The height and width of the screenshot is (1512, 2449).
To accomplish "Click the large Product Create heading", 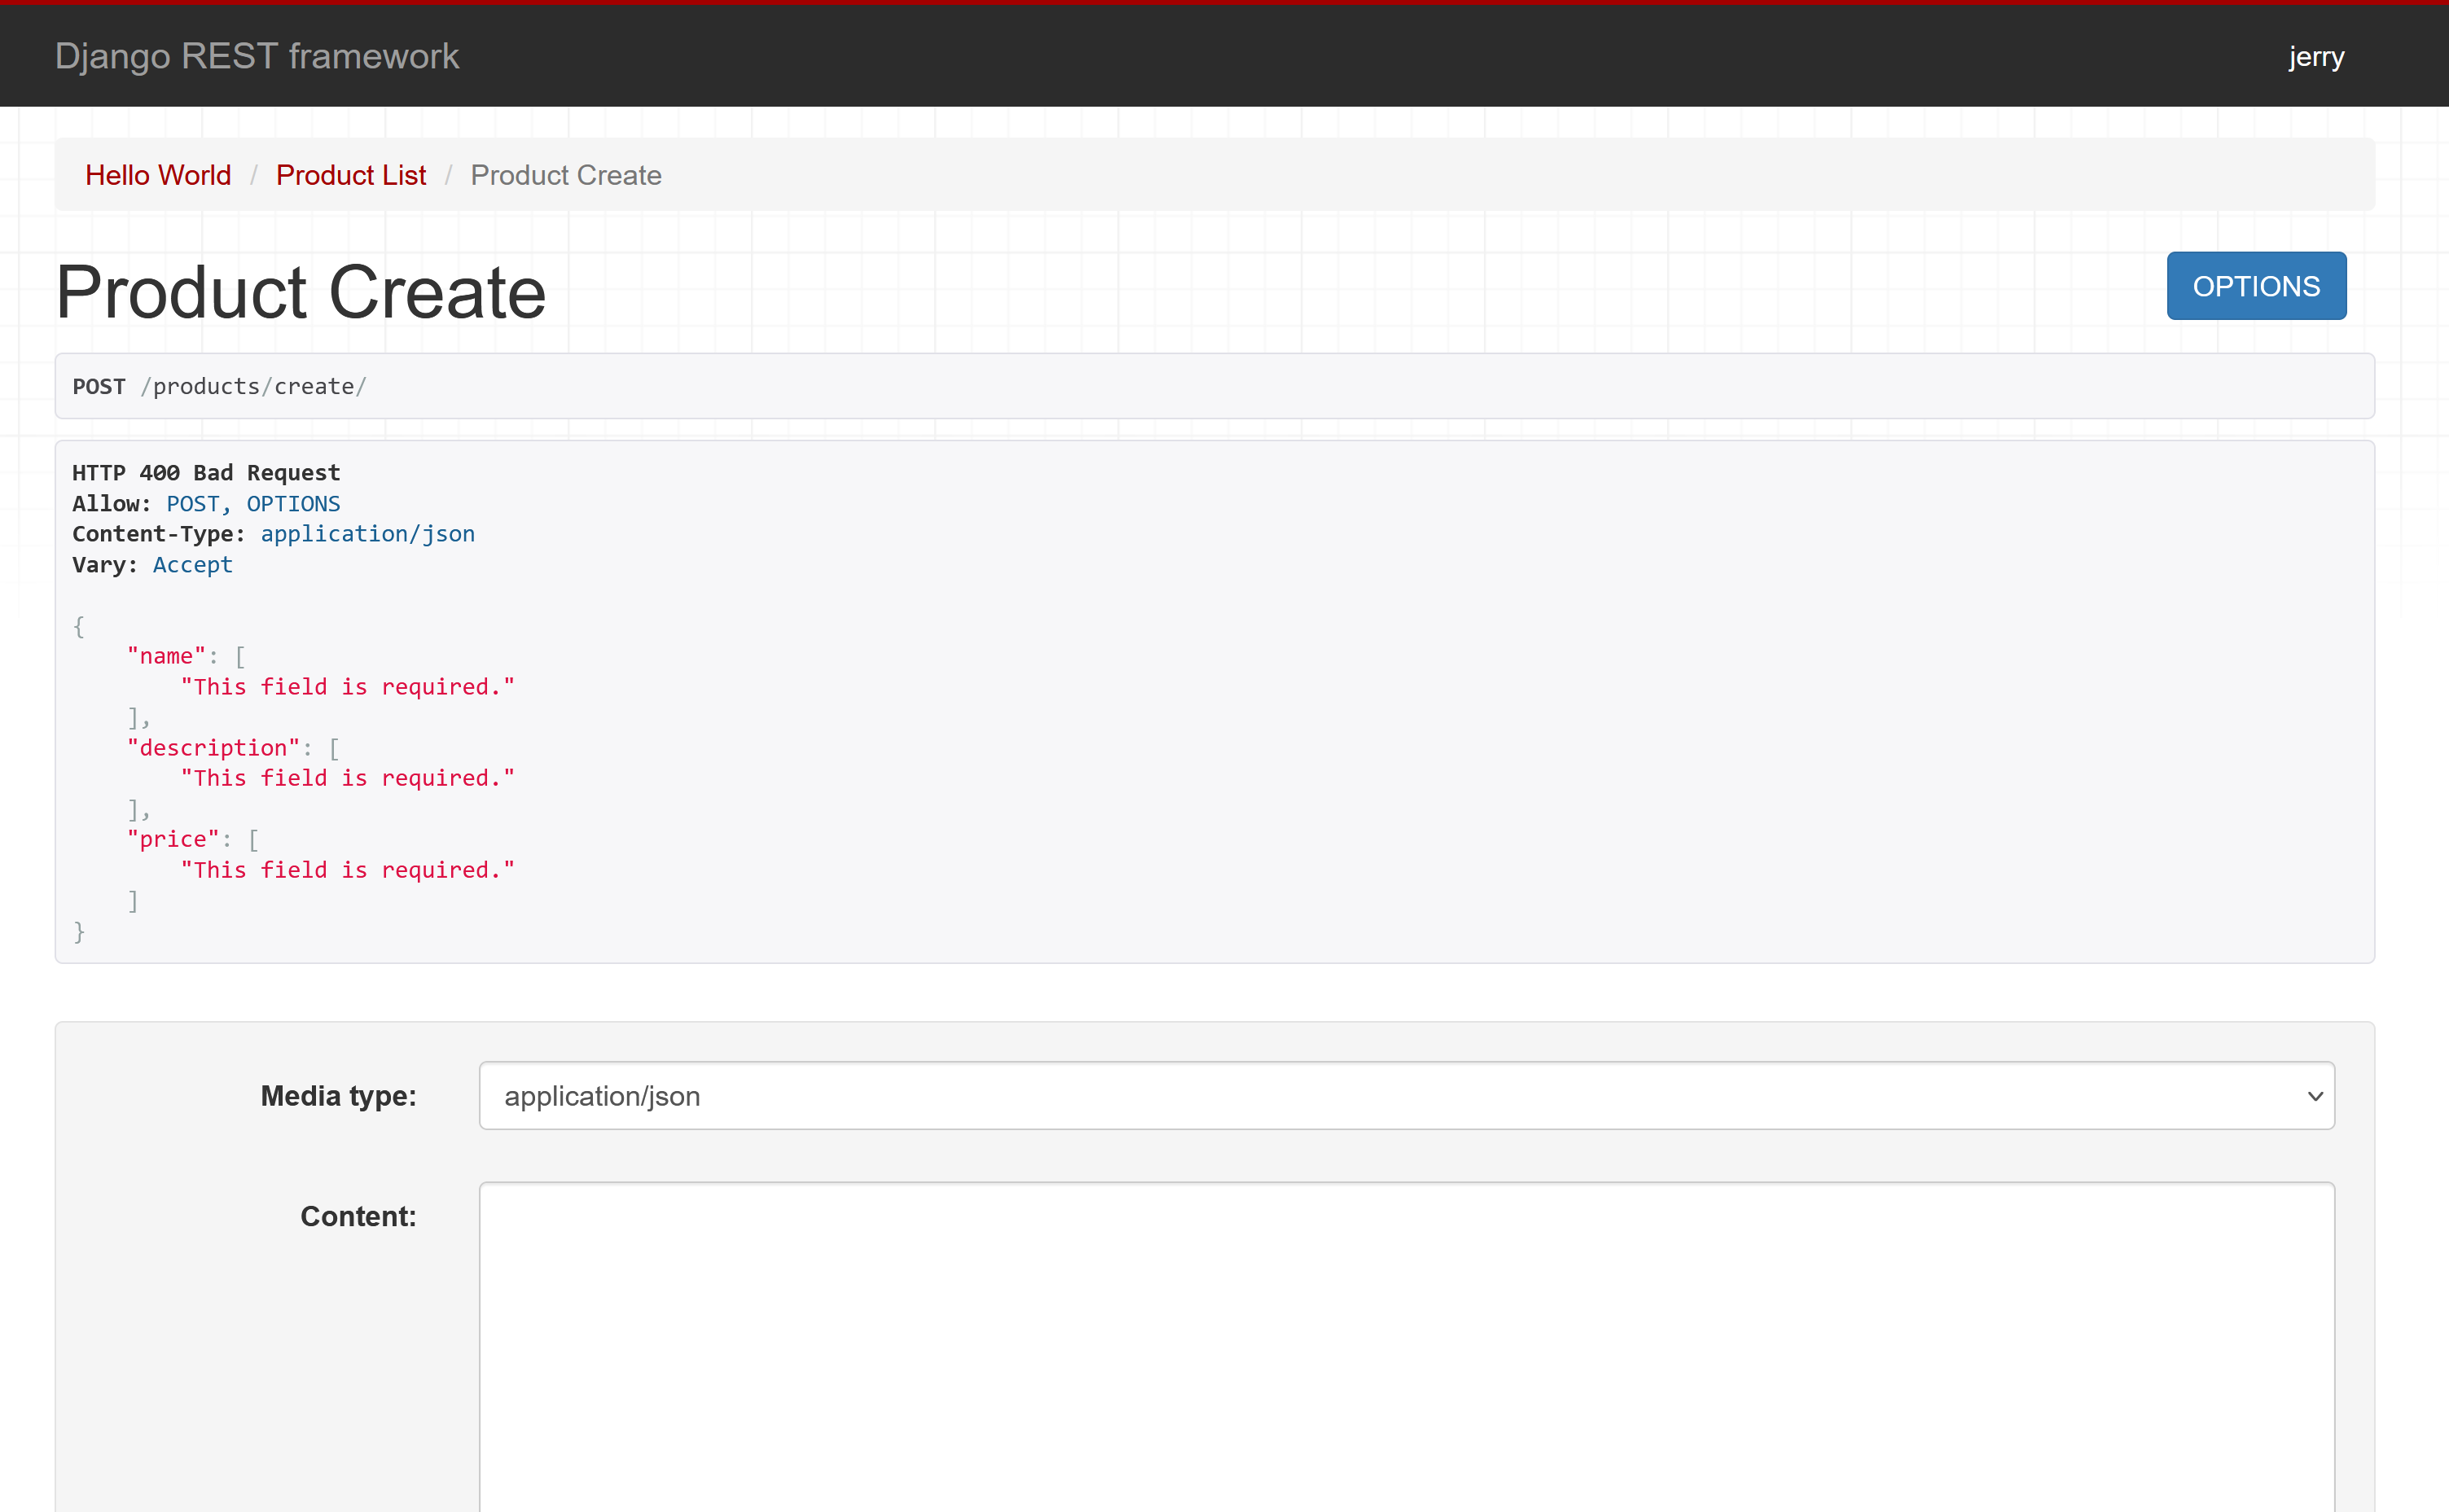I will click(x=301, y=292).
